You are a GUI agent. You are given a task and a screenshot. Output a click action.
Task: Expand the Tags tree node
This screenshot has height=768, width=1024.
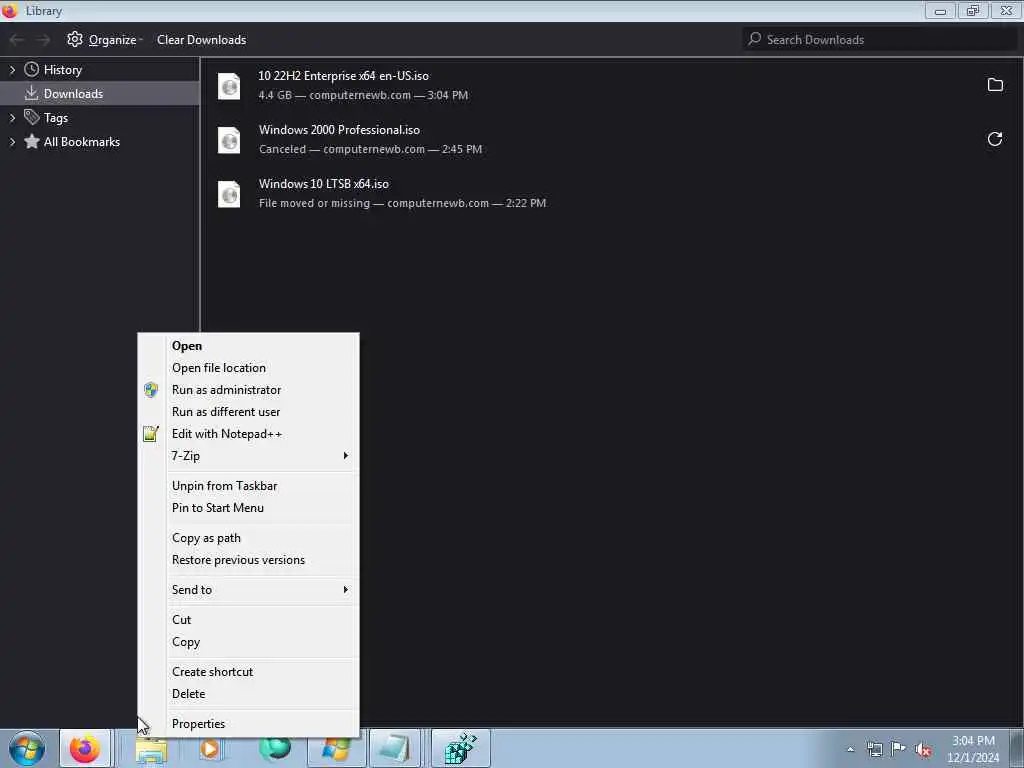tap(12, 118)
